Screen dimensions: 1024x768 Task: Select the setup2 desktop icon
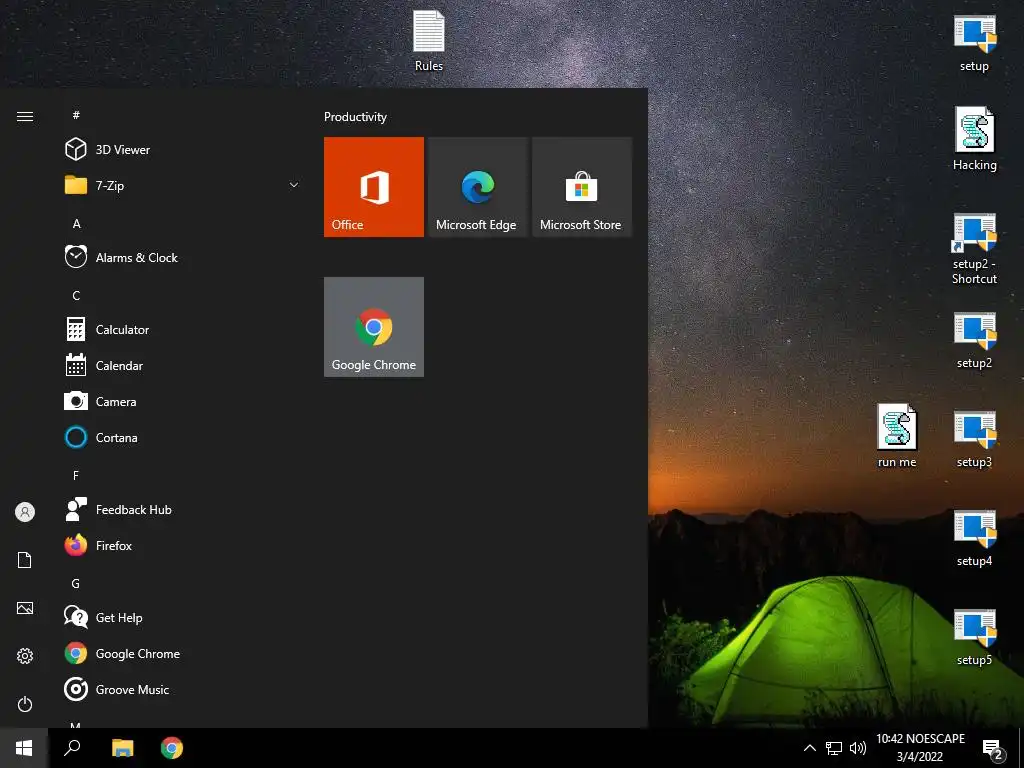click(974, 340)
